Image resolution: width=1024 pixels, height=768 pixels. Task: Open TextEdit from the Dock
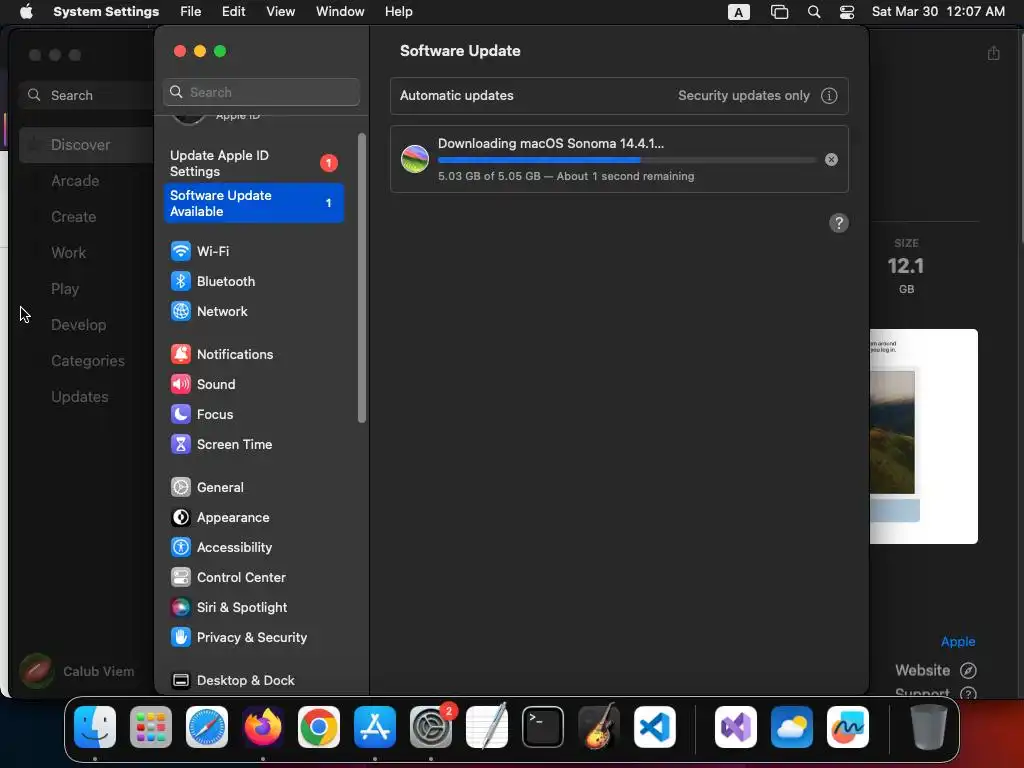(x=487, y=727)
